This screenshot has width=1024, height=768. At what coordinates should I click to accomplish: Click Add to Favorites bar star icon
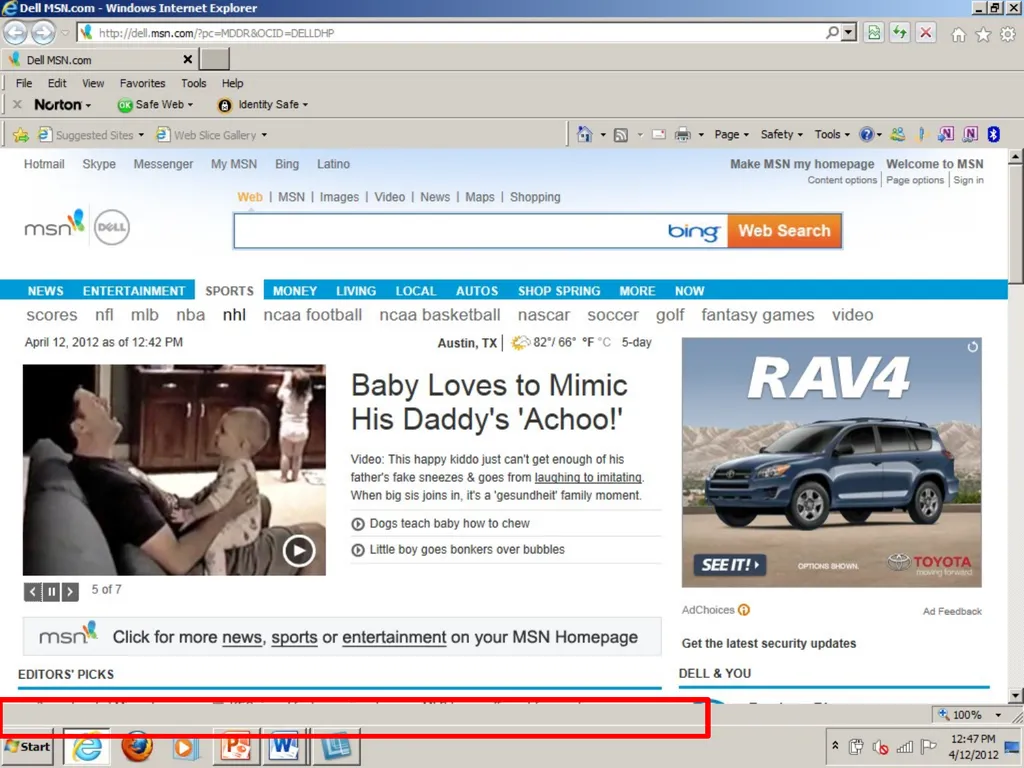pos(21,135)
